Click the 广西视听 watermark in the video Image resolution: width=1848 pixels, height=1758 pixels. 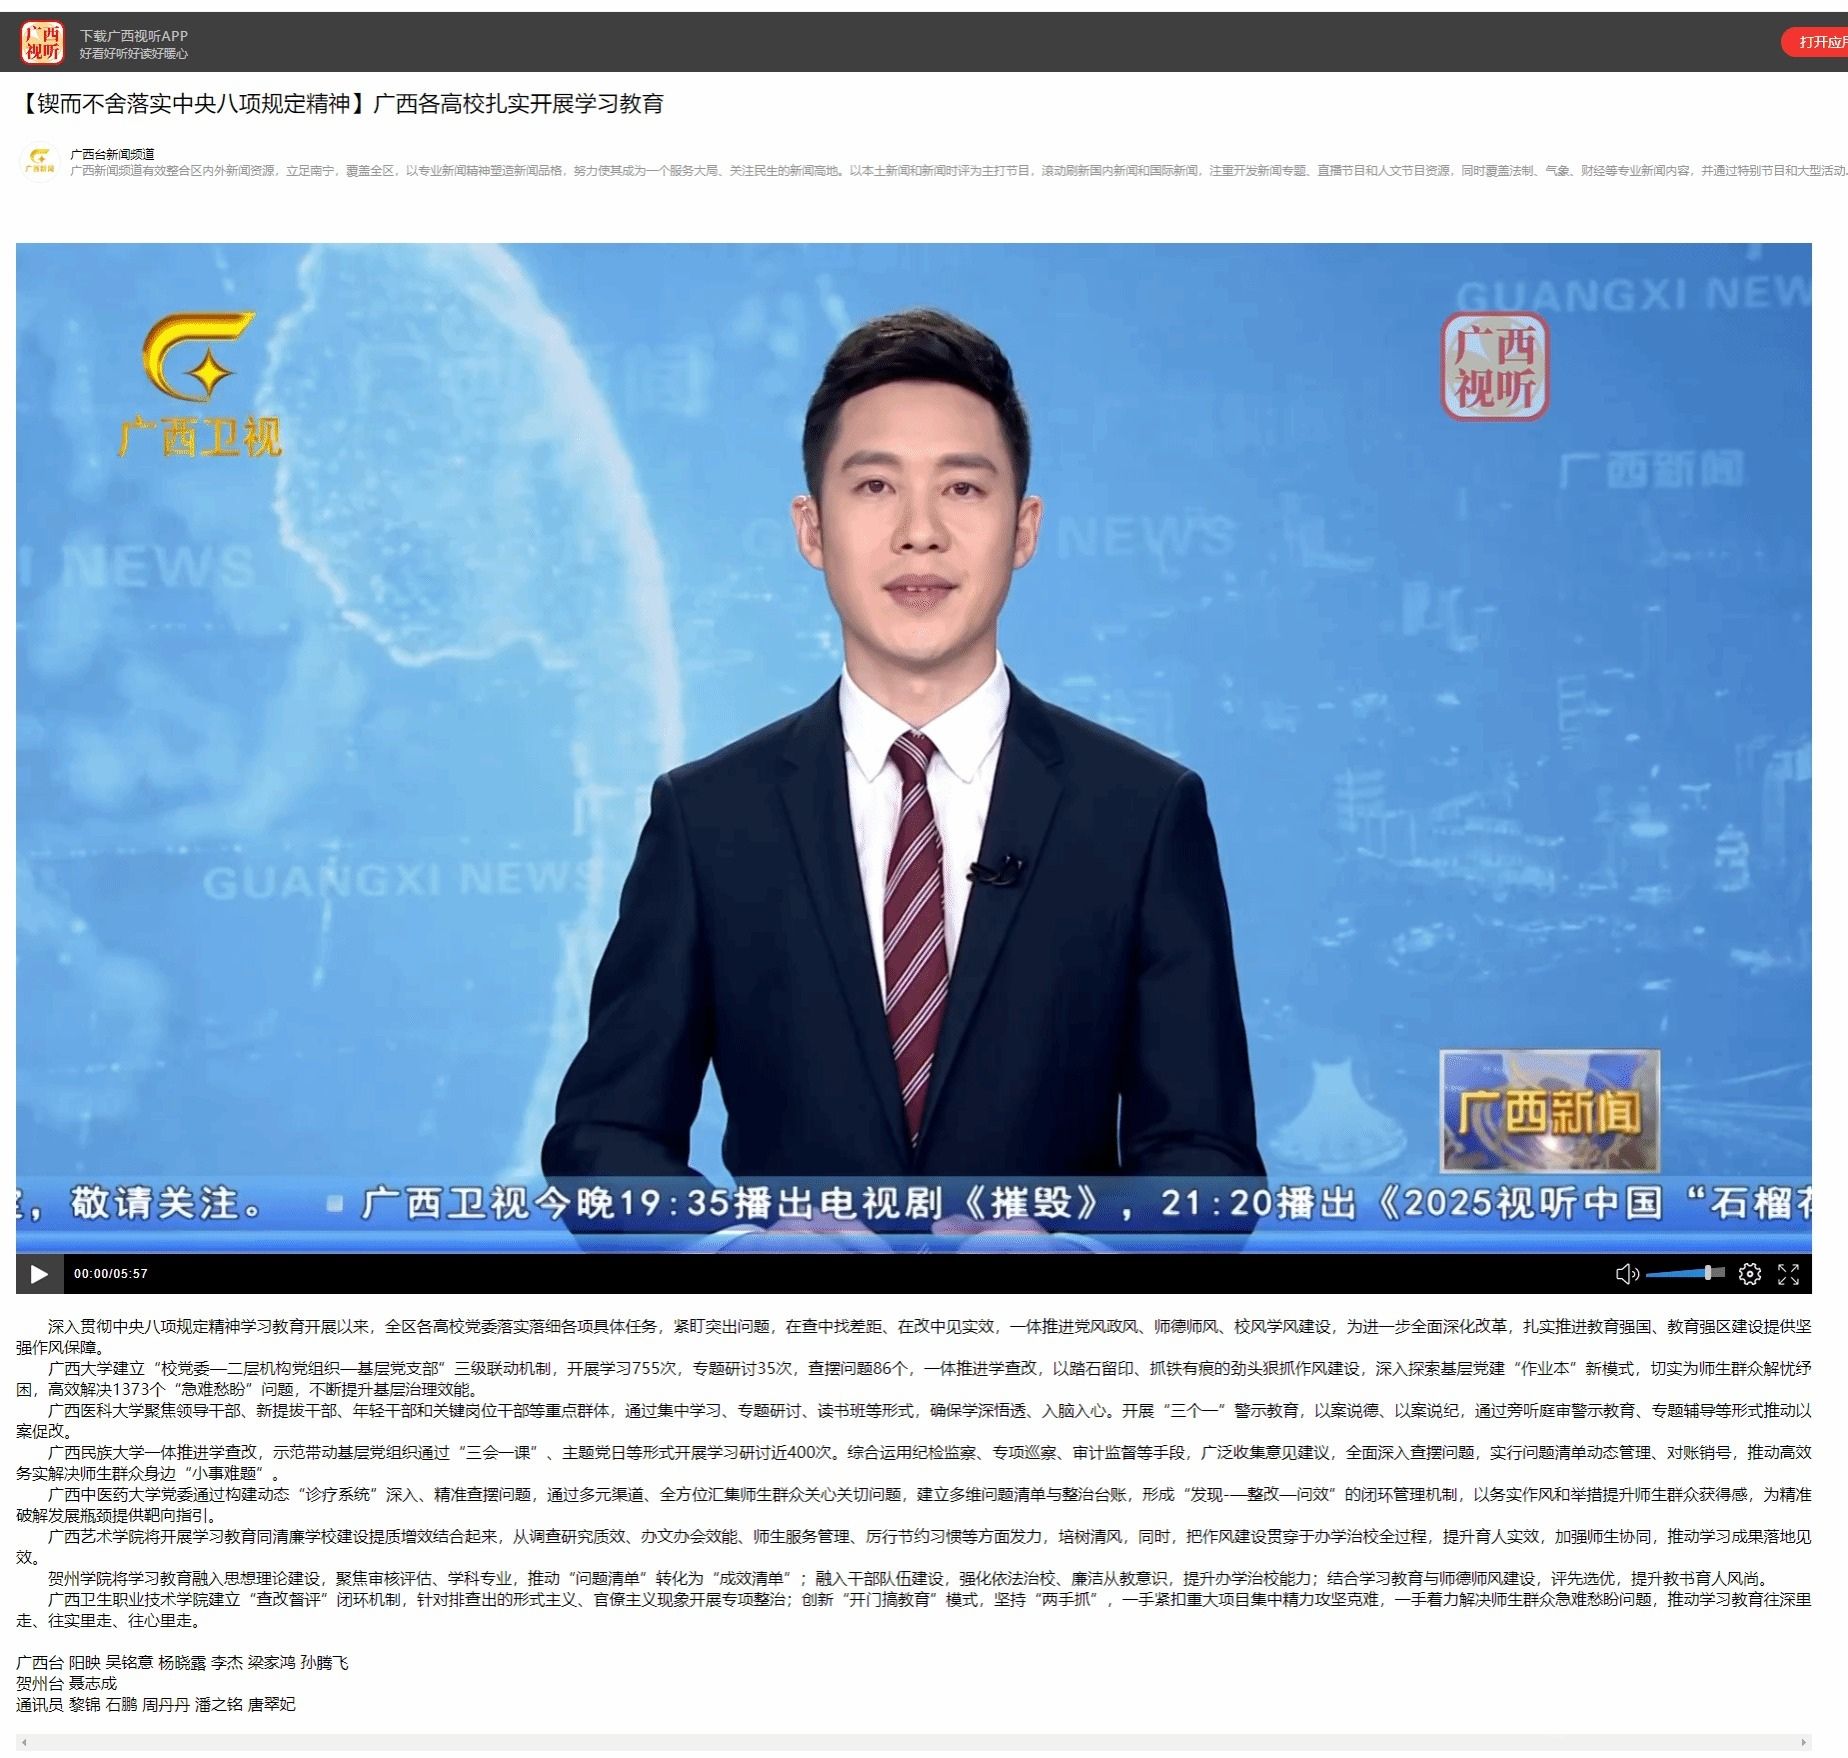click(x=1494, y=366)
